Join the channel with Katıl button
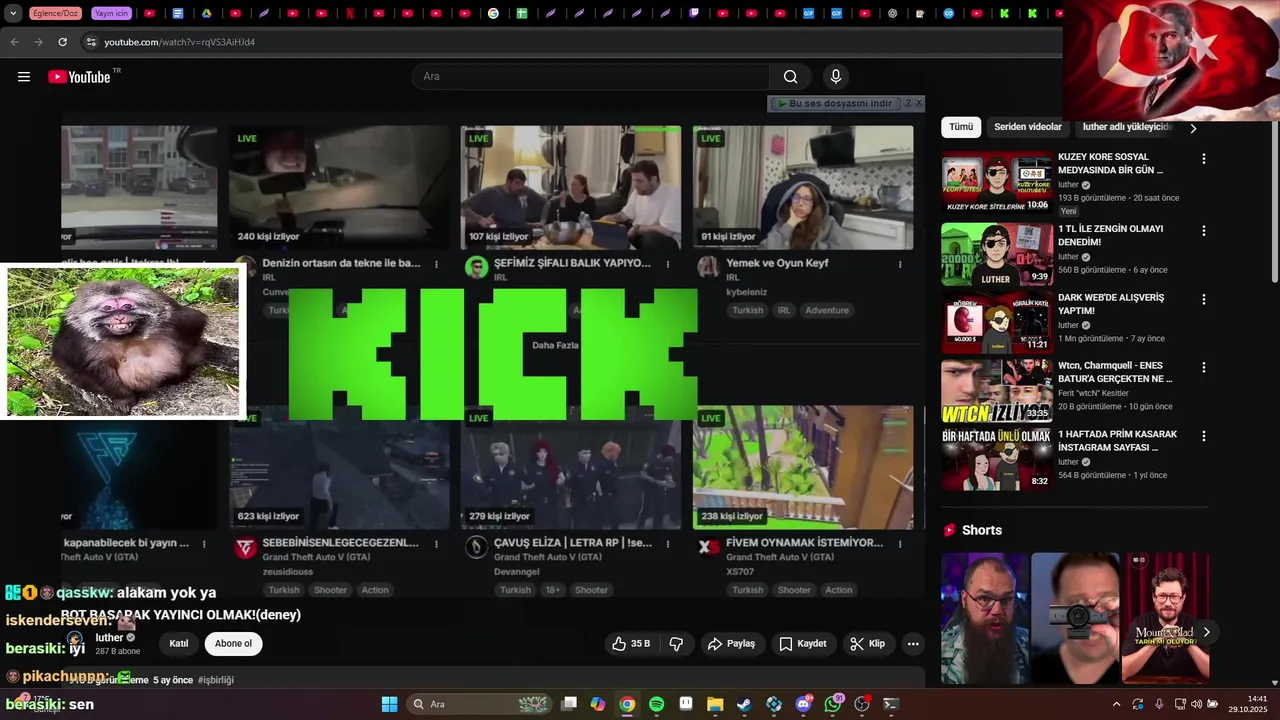 click(x=179, y=644)
